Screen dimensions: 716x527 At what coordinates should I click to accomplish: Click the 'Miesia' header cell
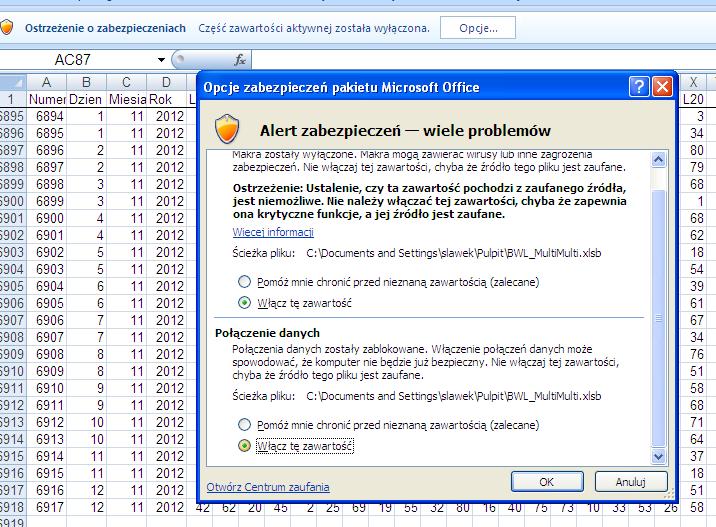point(126,99)
